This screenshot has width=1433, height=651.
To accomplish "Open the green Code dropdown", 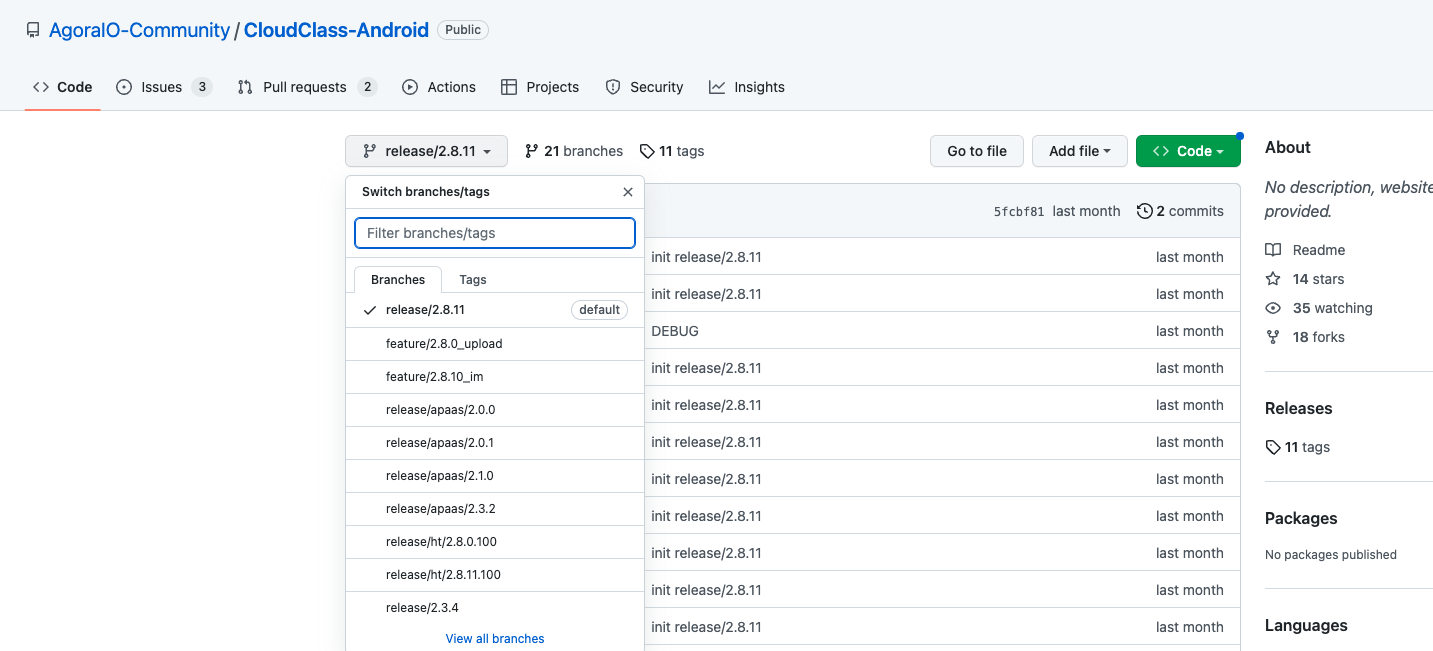I will [x=1188, y=151].
